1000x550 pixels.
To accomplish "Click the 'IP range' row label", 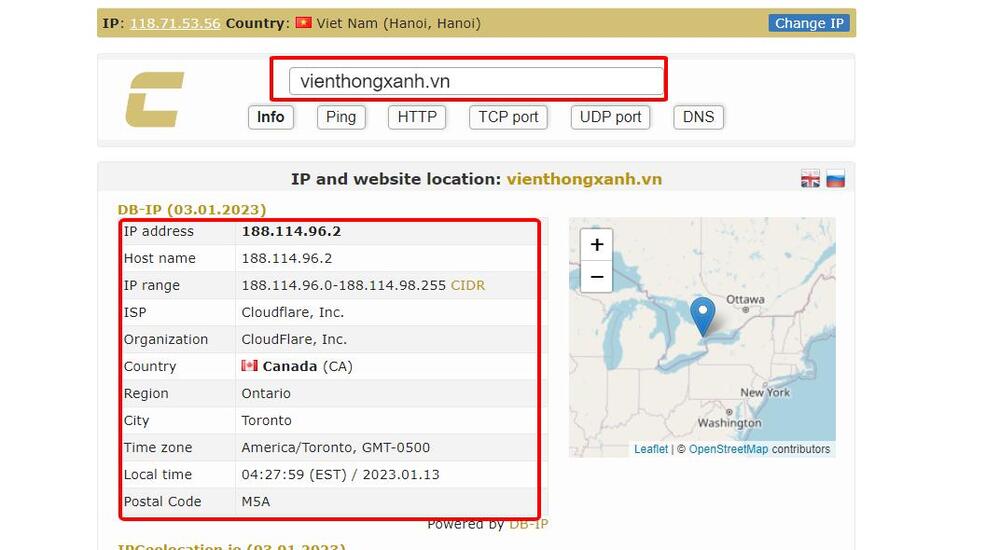I will 152,285.
